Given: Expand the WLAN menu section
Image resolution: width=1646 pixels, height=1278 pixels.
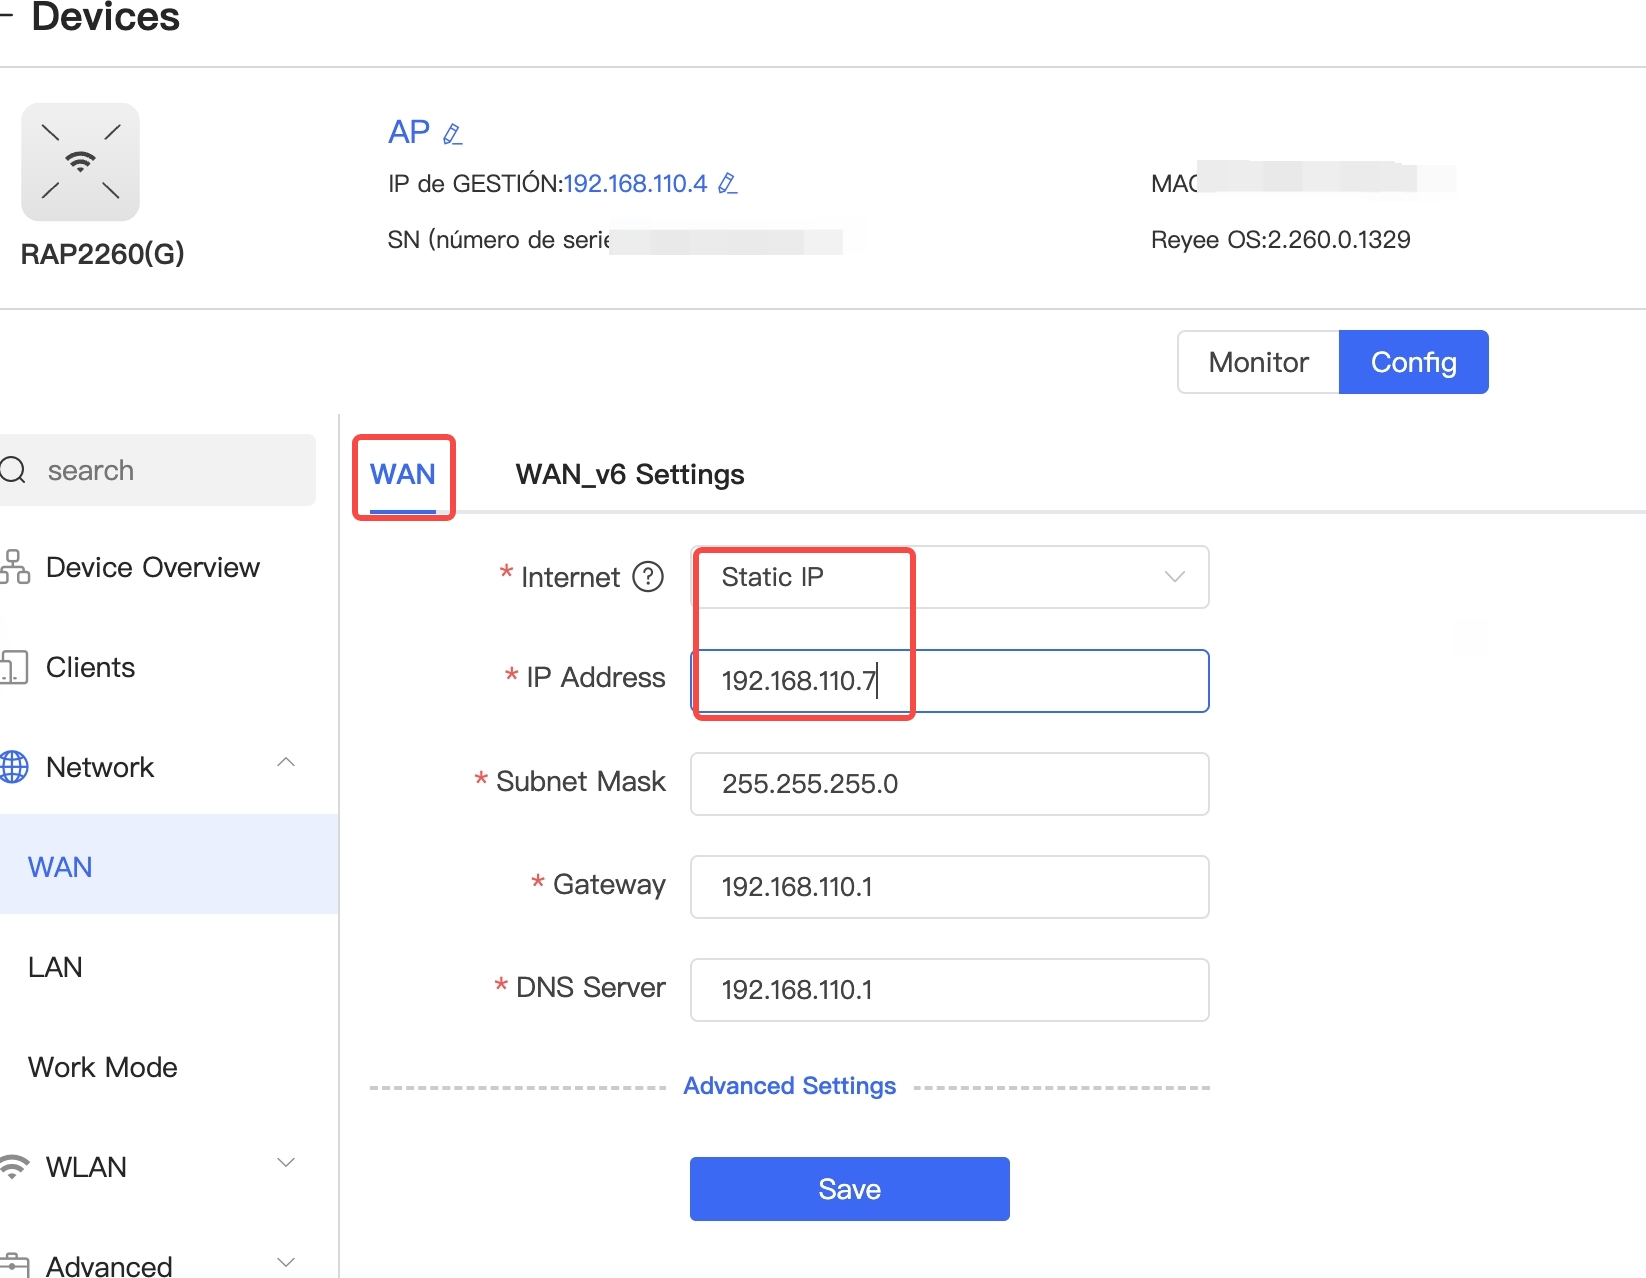Looking at the screenshot, I should point(286,1163).
